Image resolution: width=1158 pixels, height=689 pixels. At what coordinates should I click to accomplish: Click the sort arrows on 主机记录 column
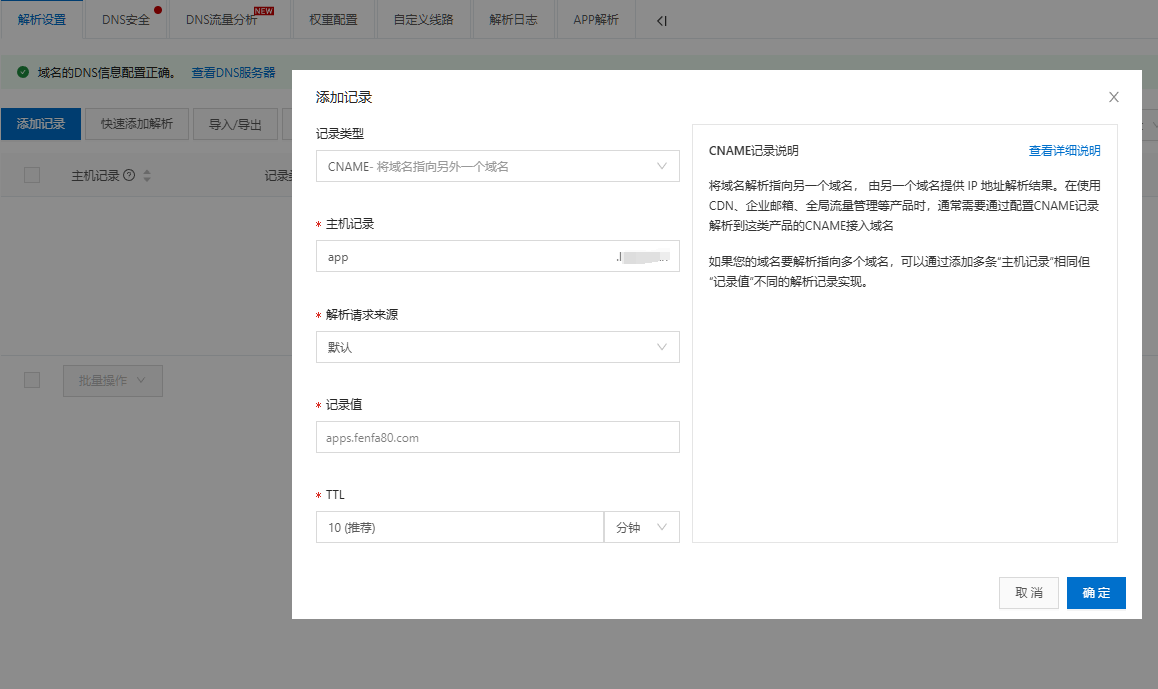(x=148, y=176)
